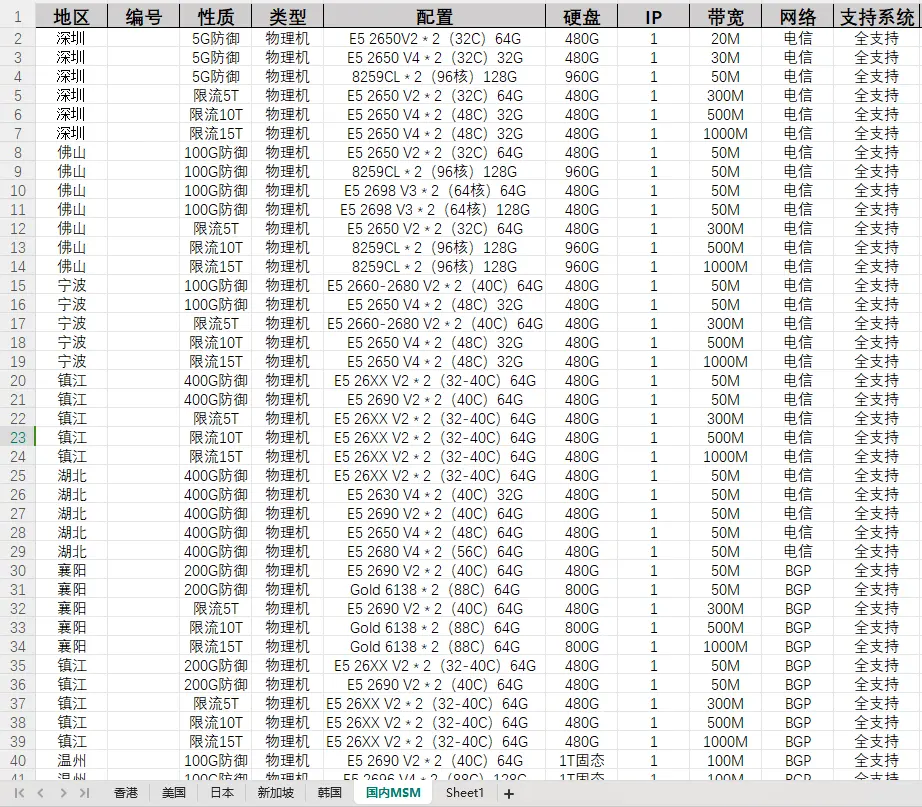Screen dimensions: 922x807
Task: Open the Sheet1 tab
Action: click(465, 793)
